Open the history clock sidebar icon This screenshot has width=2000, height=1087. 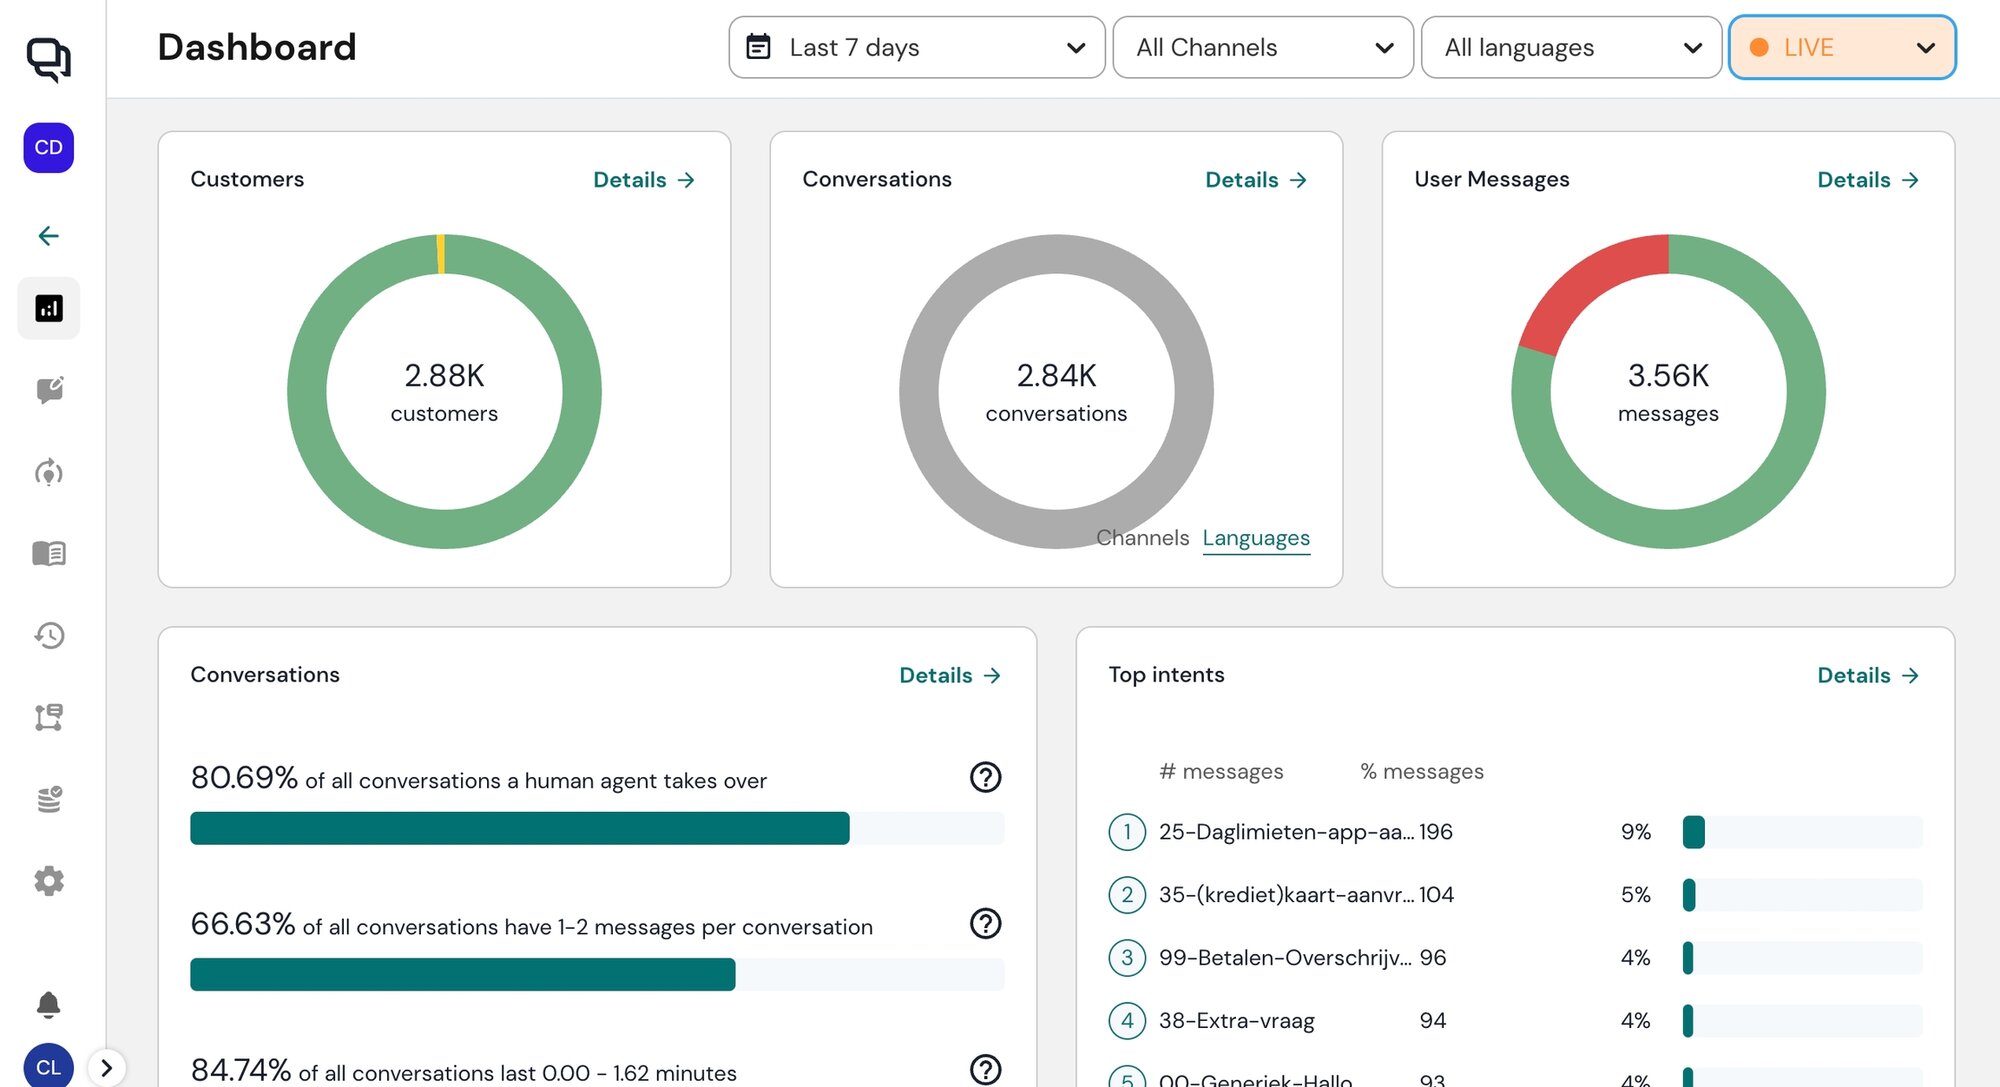[48, 635]
